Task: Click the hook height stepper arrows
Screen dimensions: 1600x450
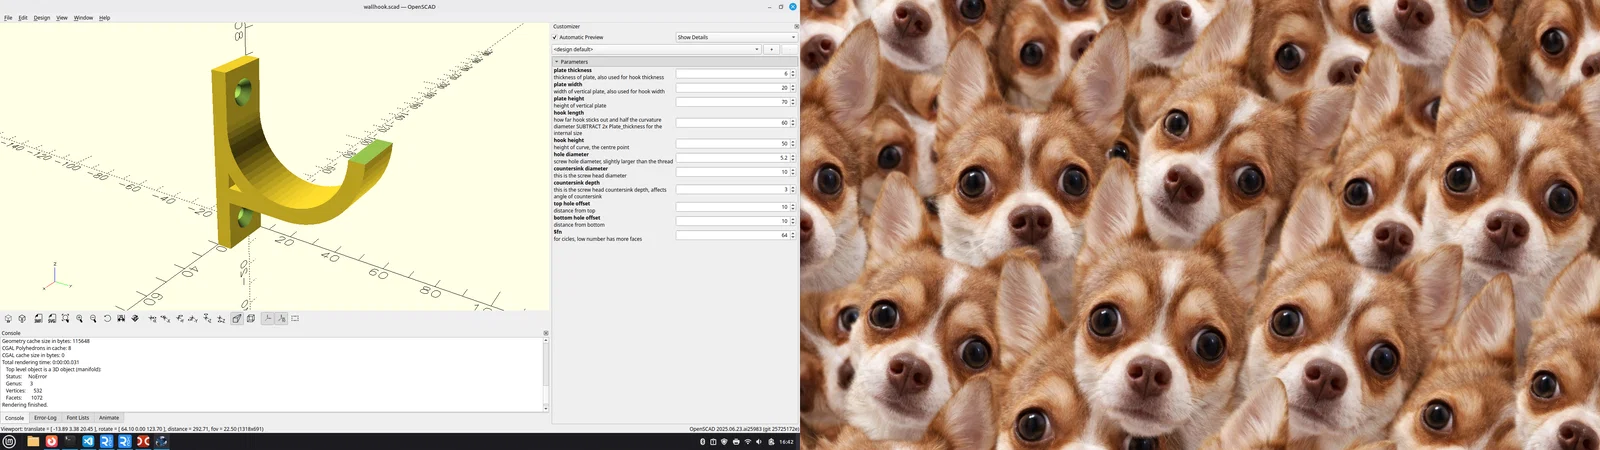Action: click(x=793, y=144)
